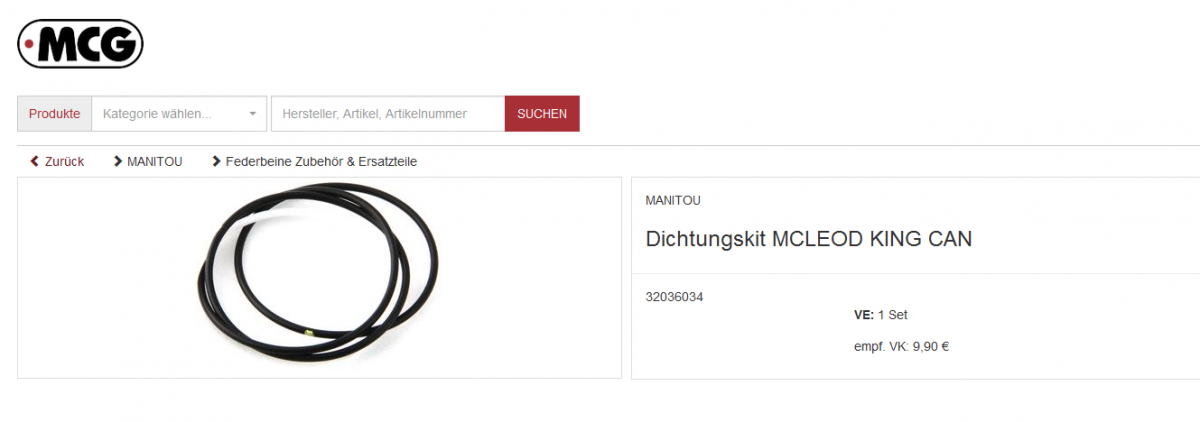Click the empf. VK 9,90 € price
The width and height of the screenshot is (1200, 422).
[901, 347]
